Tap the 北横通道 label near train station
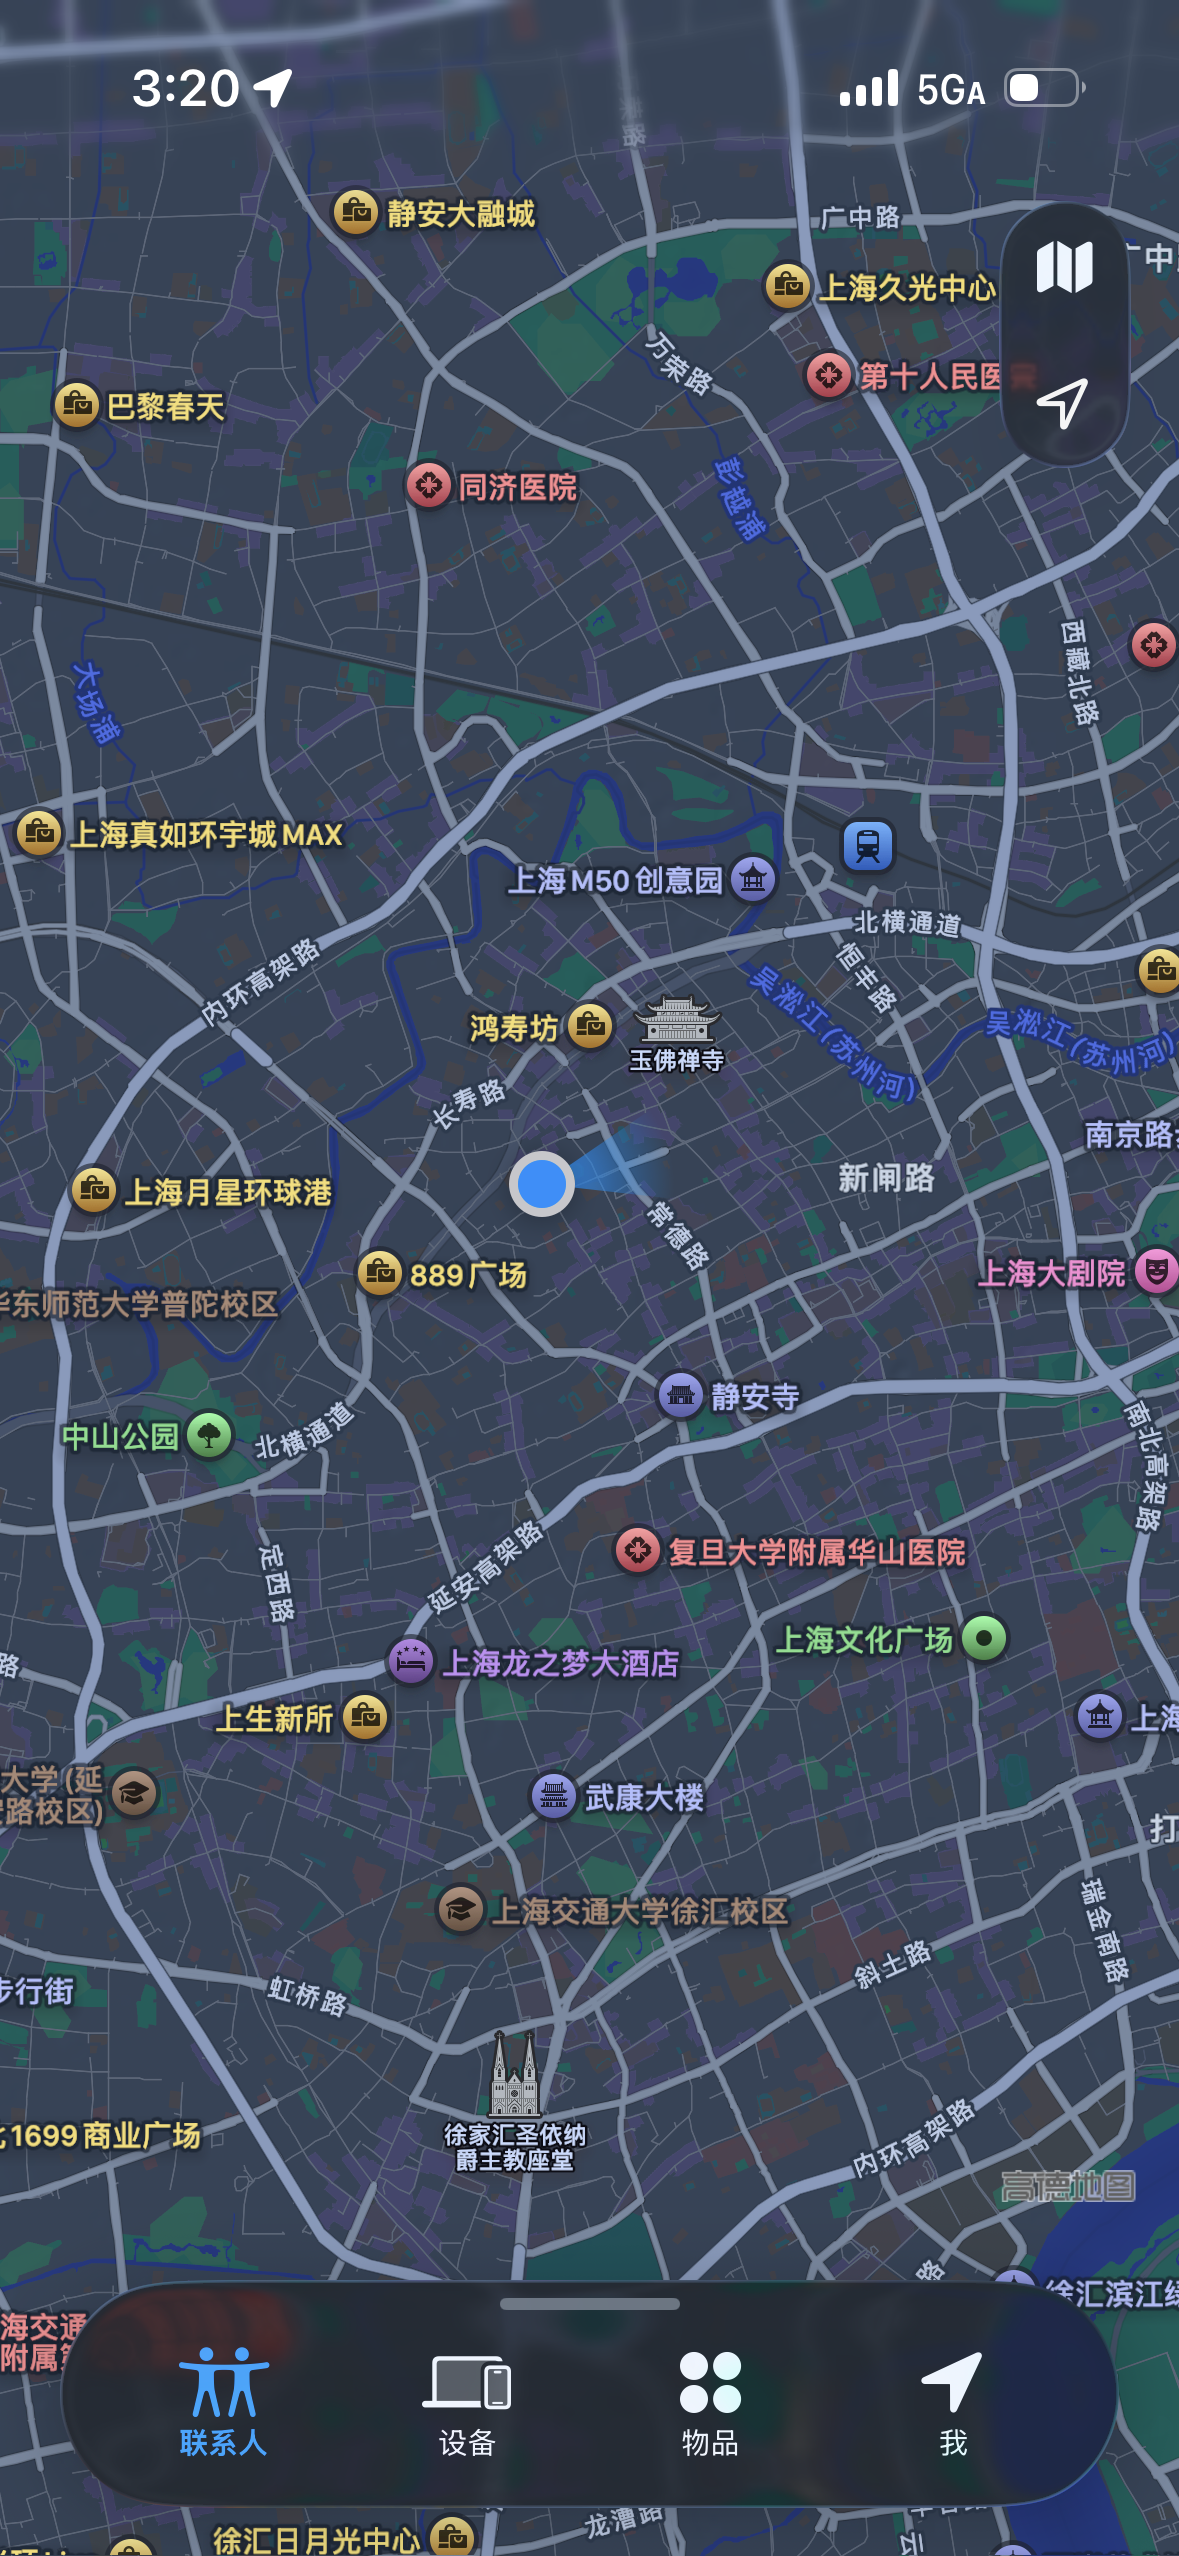Viewport: 1179px width, 2556px height. coord(907,922)
